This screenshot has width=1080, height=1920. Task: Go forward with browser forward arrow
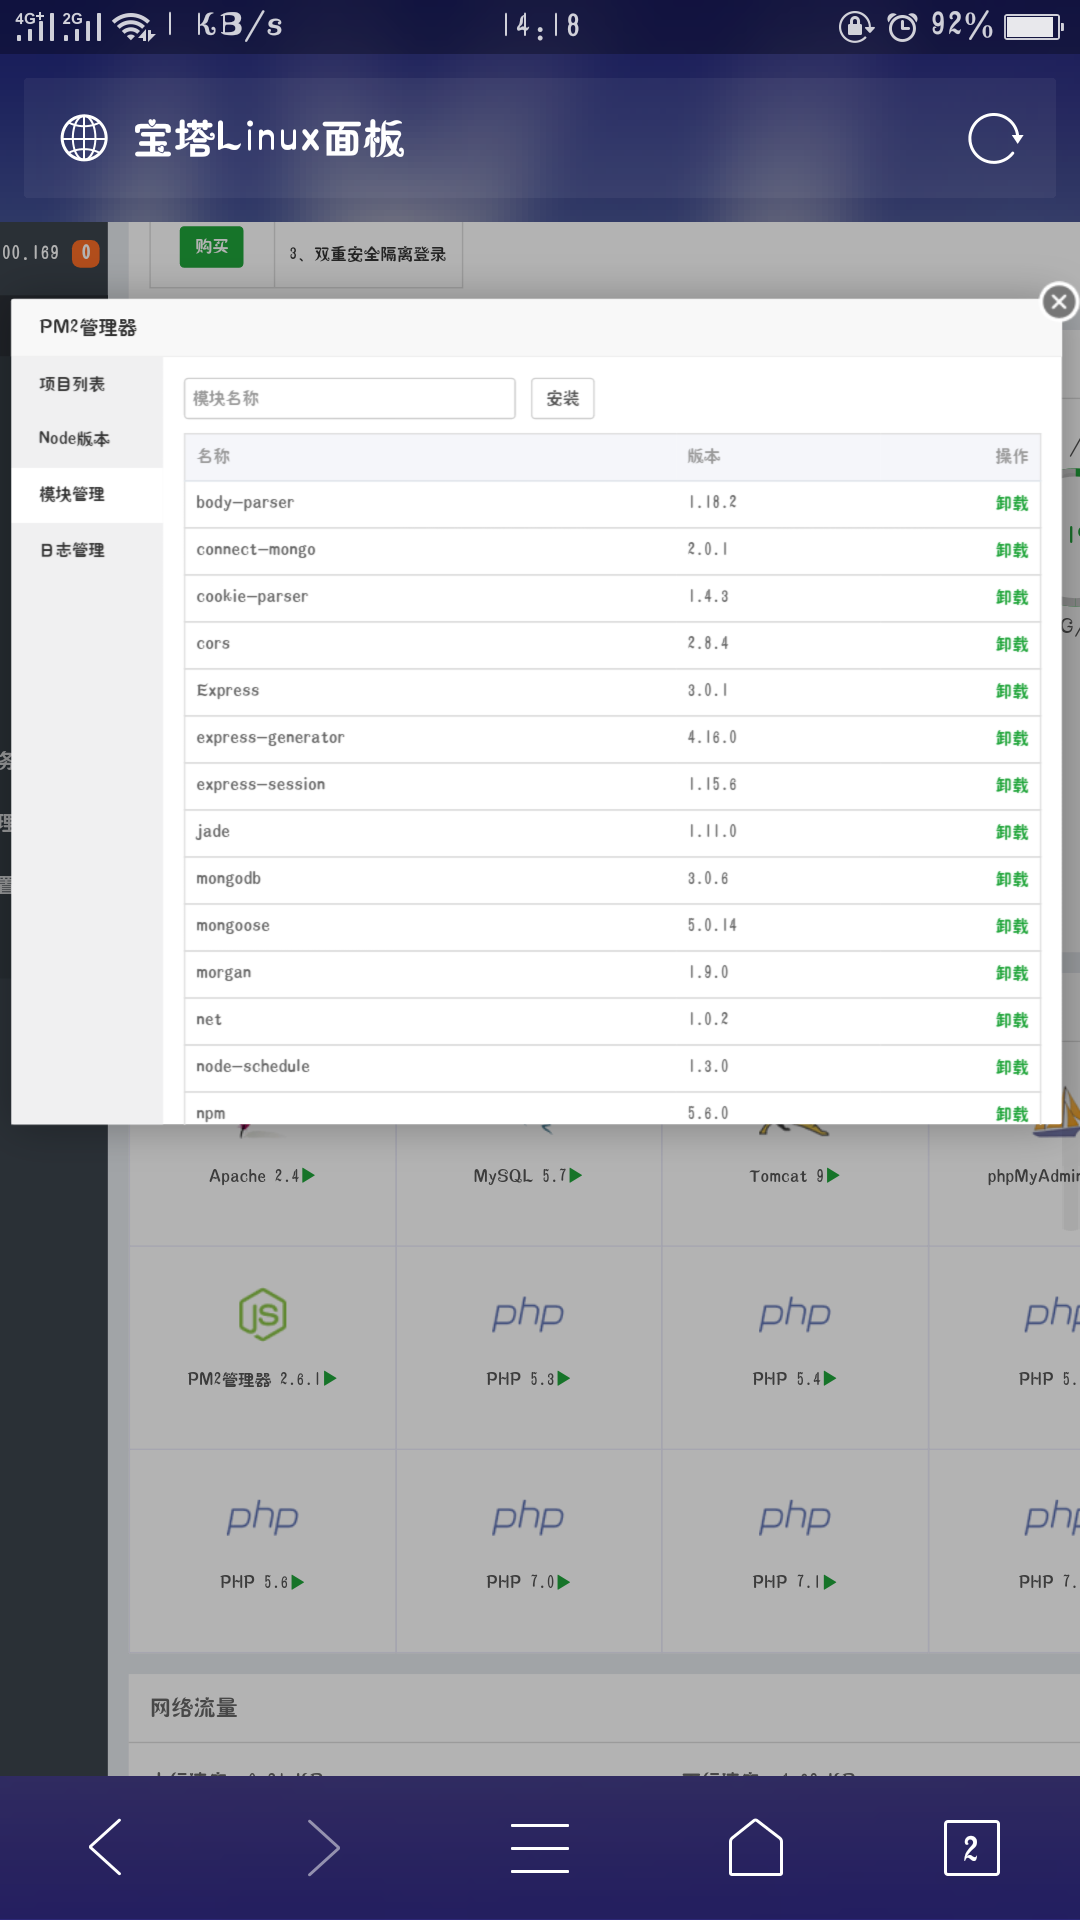pyautogui.click(x=324, y=1847)
